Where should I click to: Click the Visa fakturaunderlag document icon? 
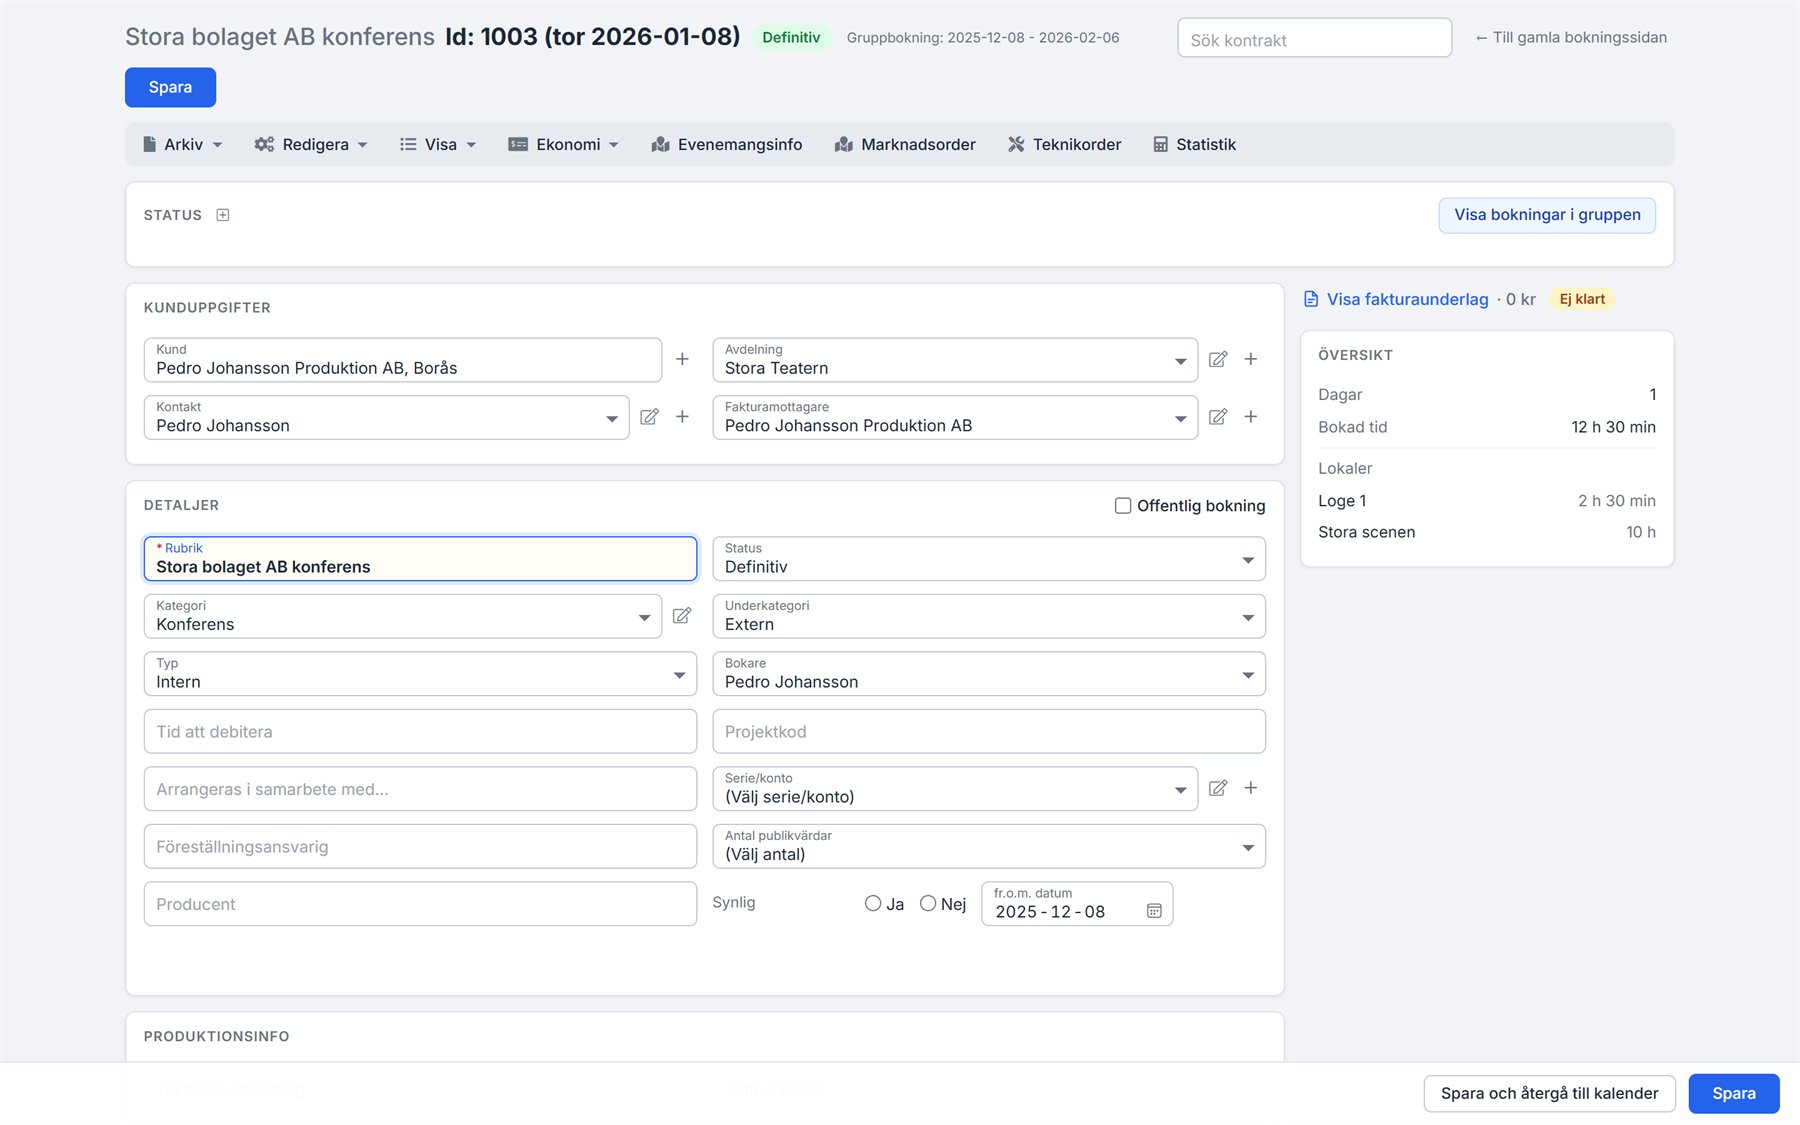tap(1311, 299)
